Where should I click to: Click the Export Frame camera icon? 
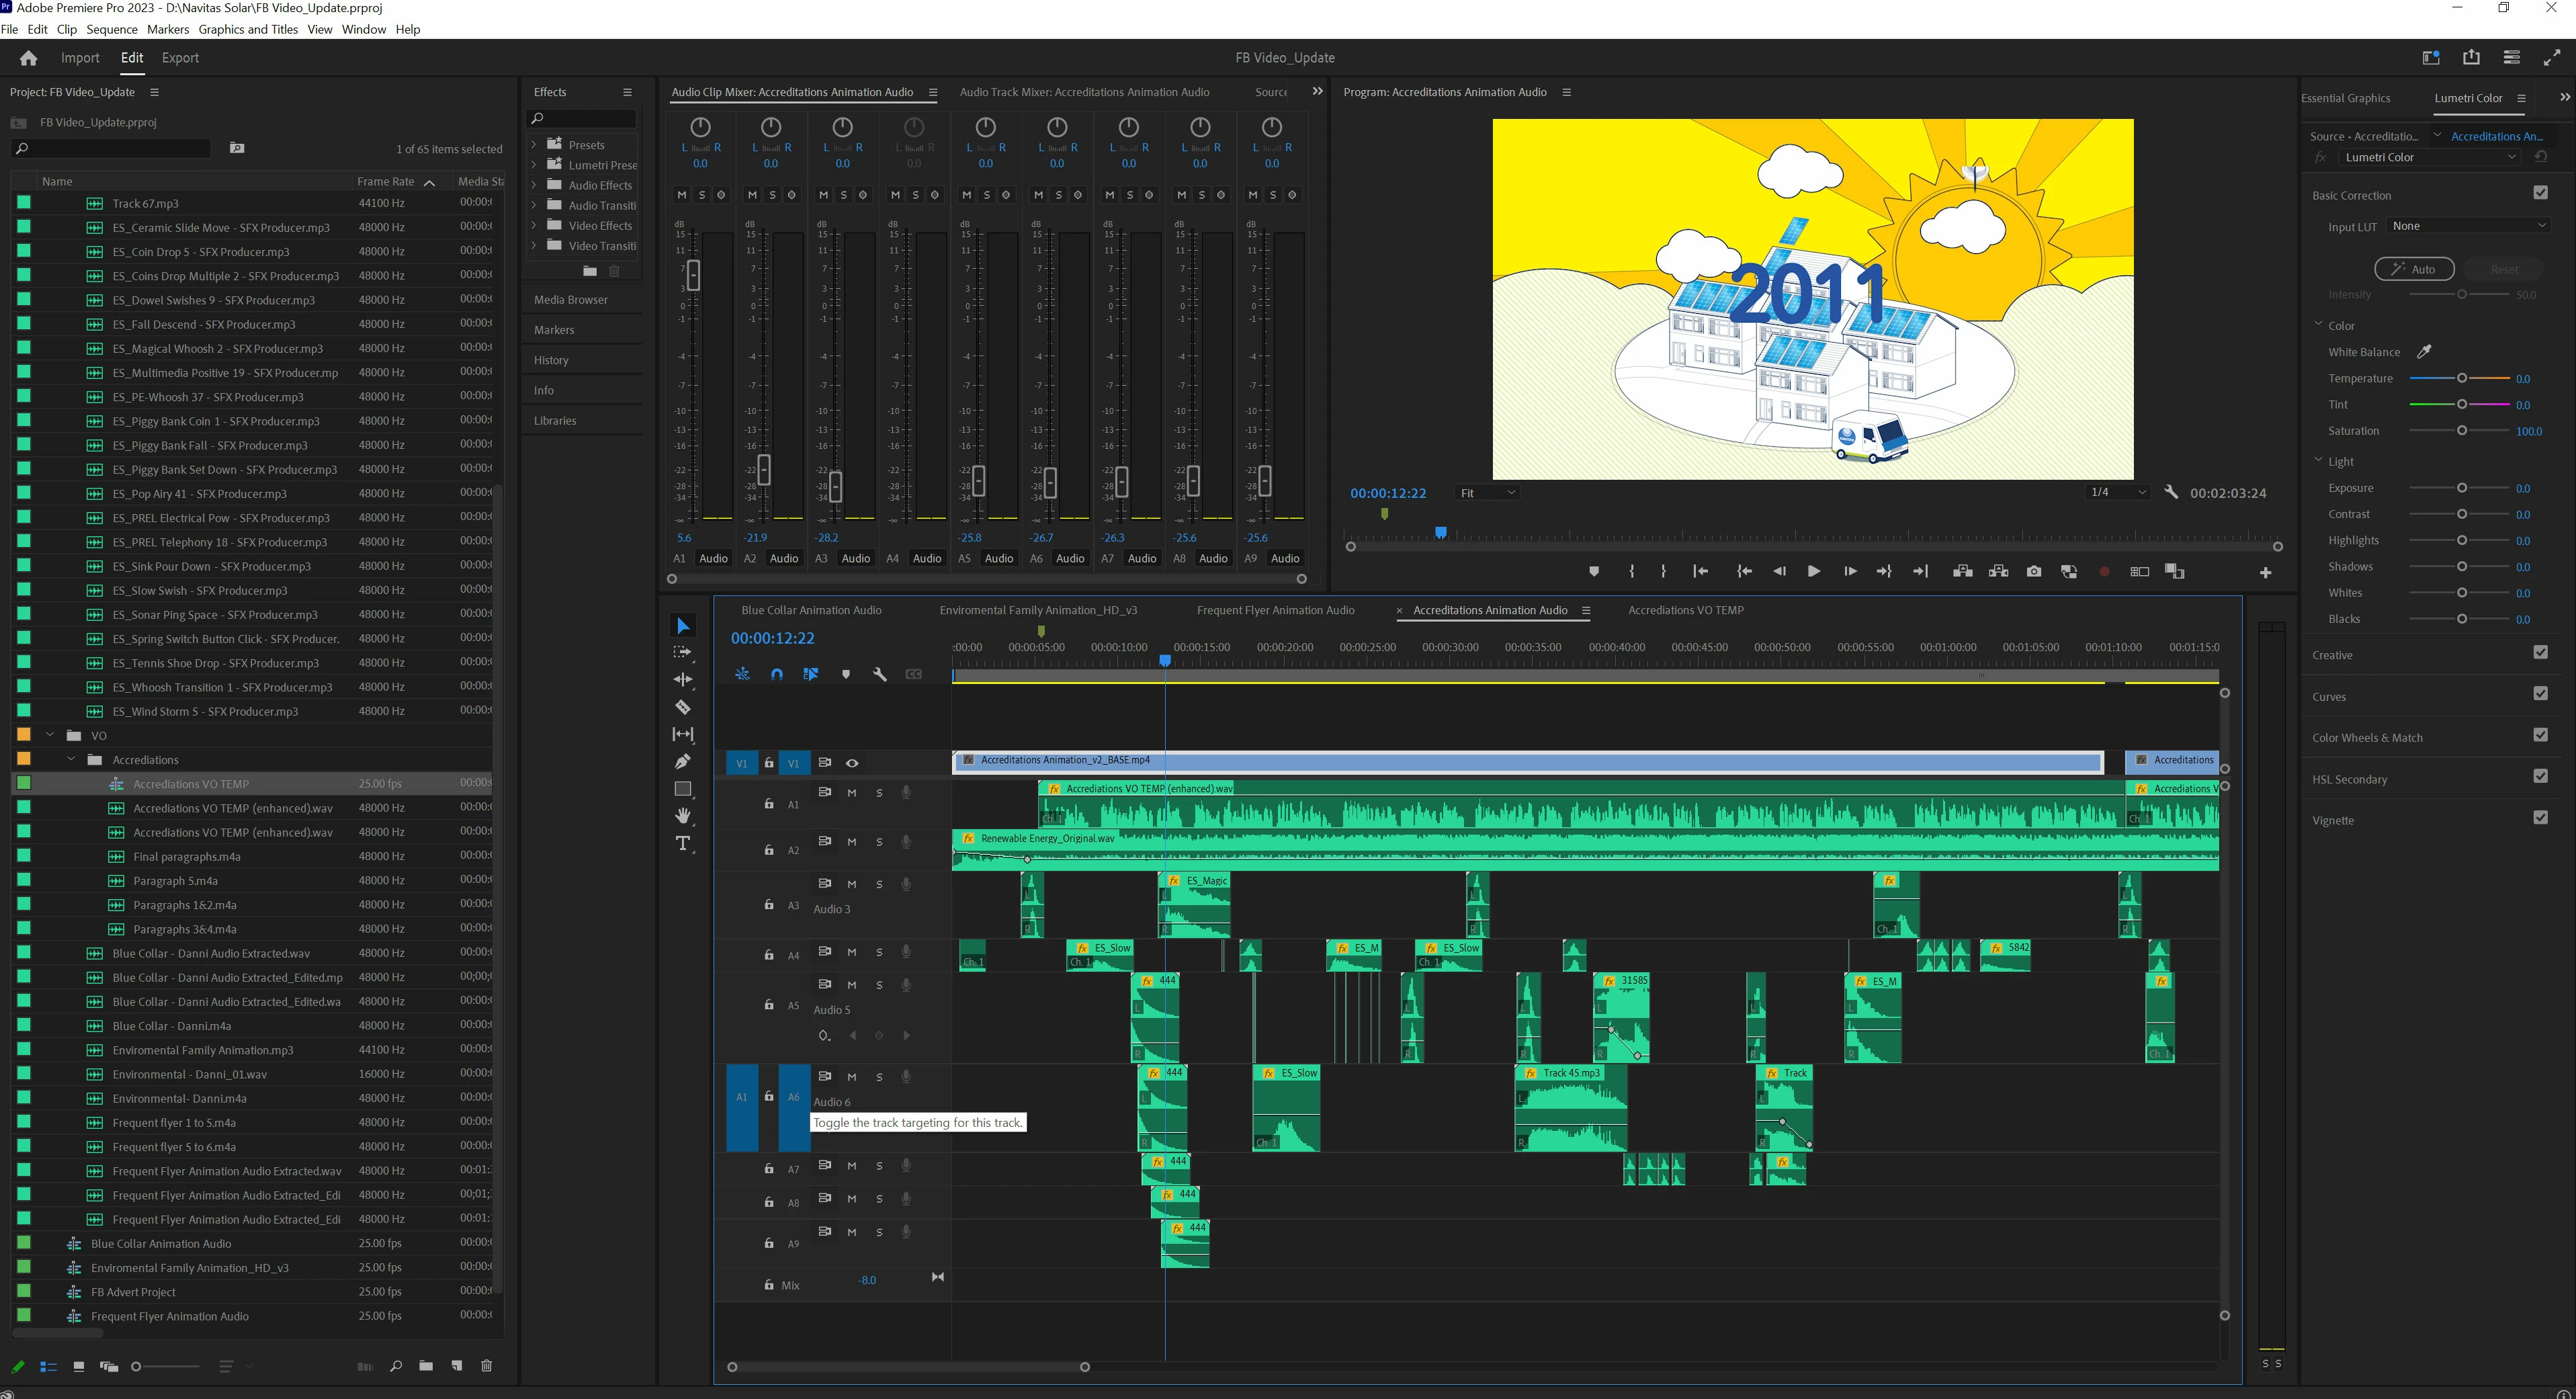pyautogui.click(x=2034, y=572)
